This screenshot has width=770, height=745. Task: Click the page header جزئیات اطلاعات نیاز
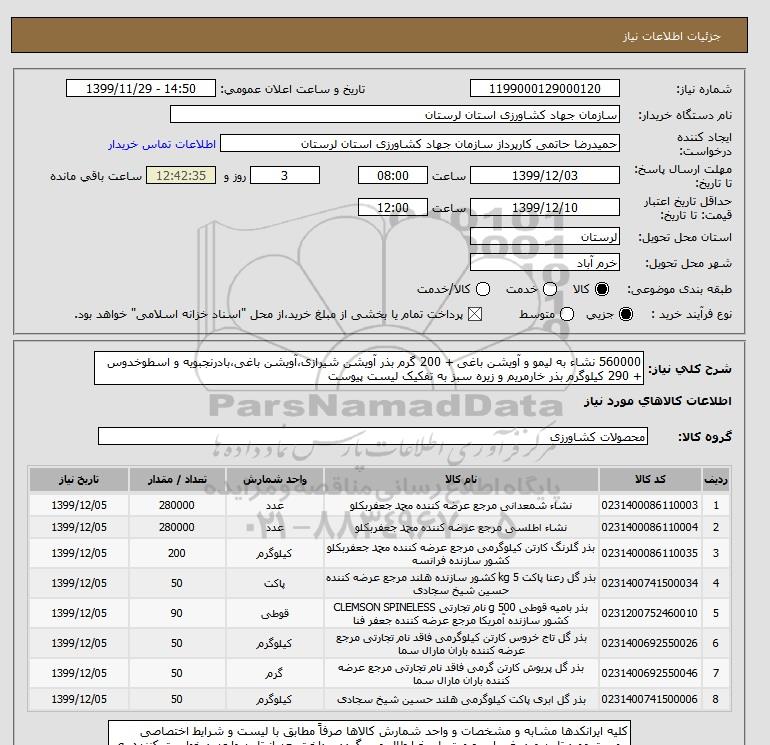672,36
